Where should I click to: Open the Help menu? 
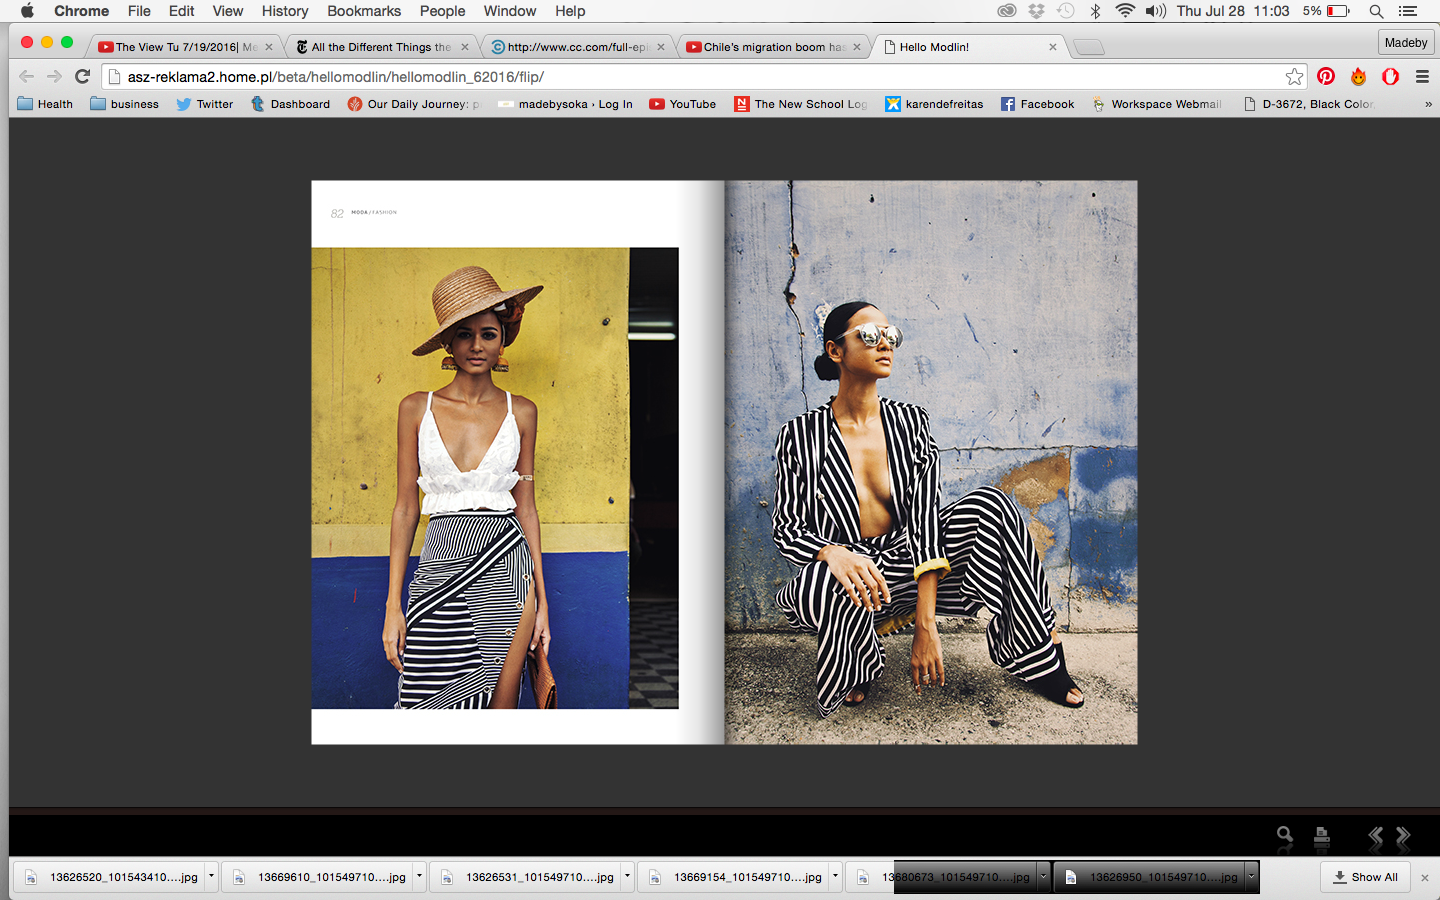[570, 11]
